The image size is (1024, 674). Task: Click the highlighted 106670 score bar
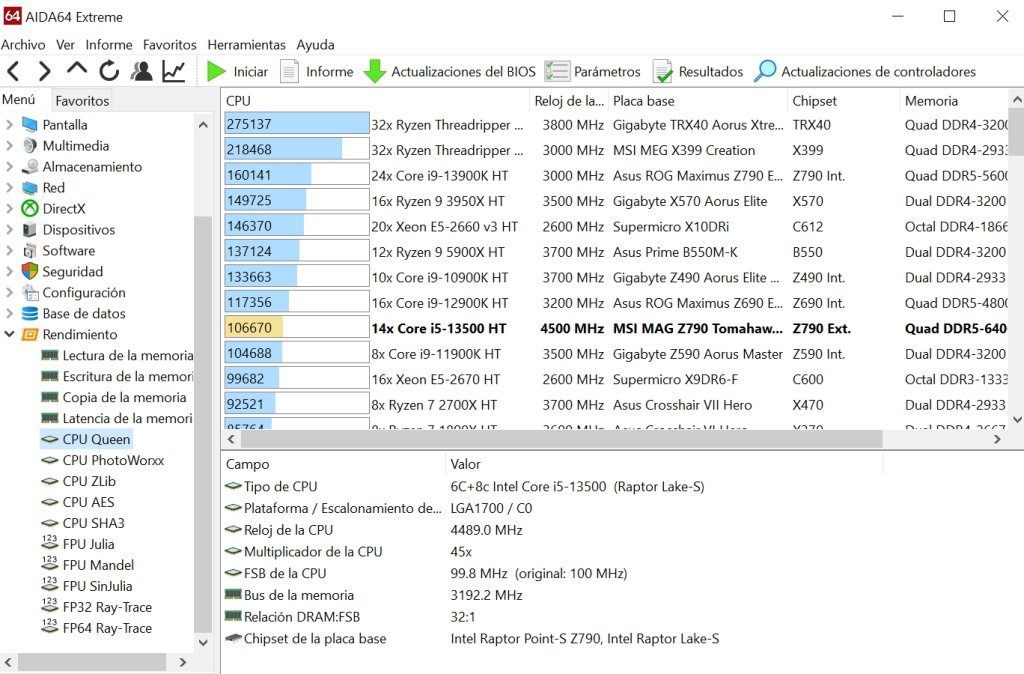[x=296, y=327]
